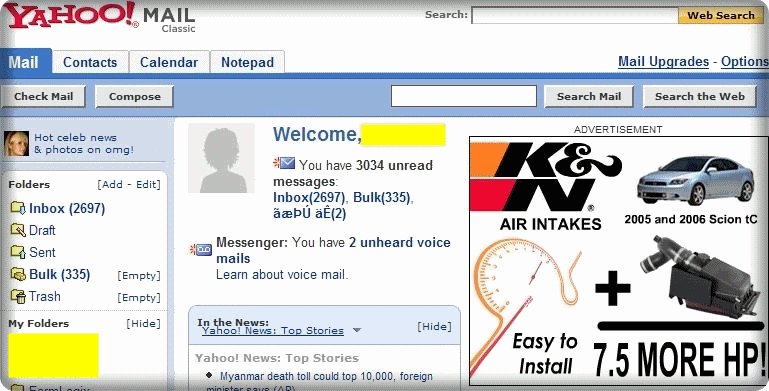This screenshot has width=769, height=391.
Task: Open Bulk(335) link in welcome message
Action: (382, 197)
